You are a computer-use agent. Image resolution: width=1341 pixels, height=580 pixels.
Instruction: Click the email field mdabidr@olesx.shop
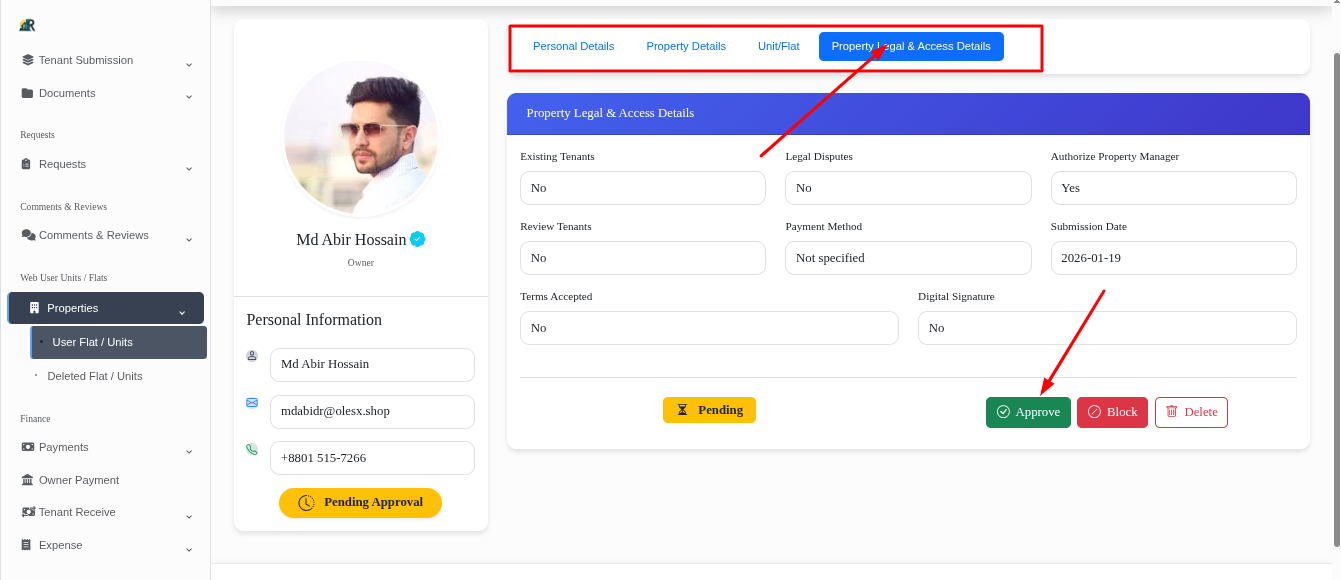pyautogui.click(x=372, y=411)
